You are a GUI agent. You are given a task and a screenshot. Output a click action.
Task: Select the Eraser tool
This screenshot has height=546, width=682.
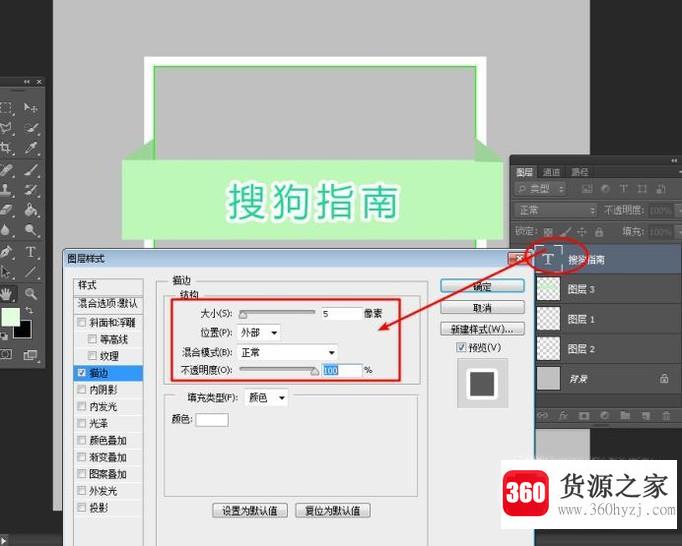click(x=6, y=210)
